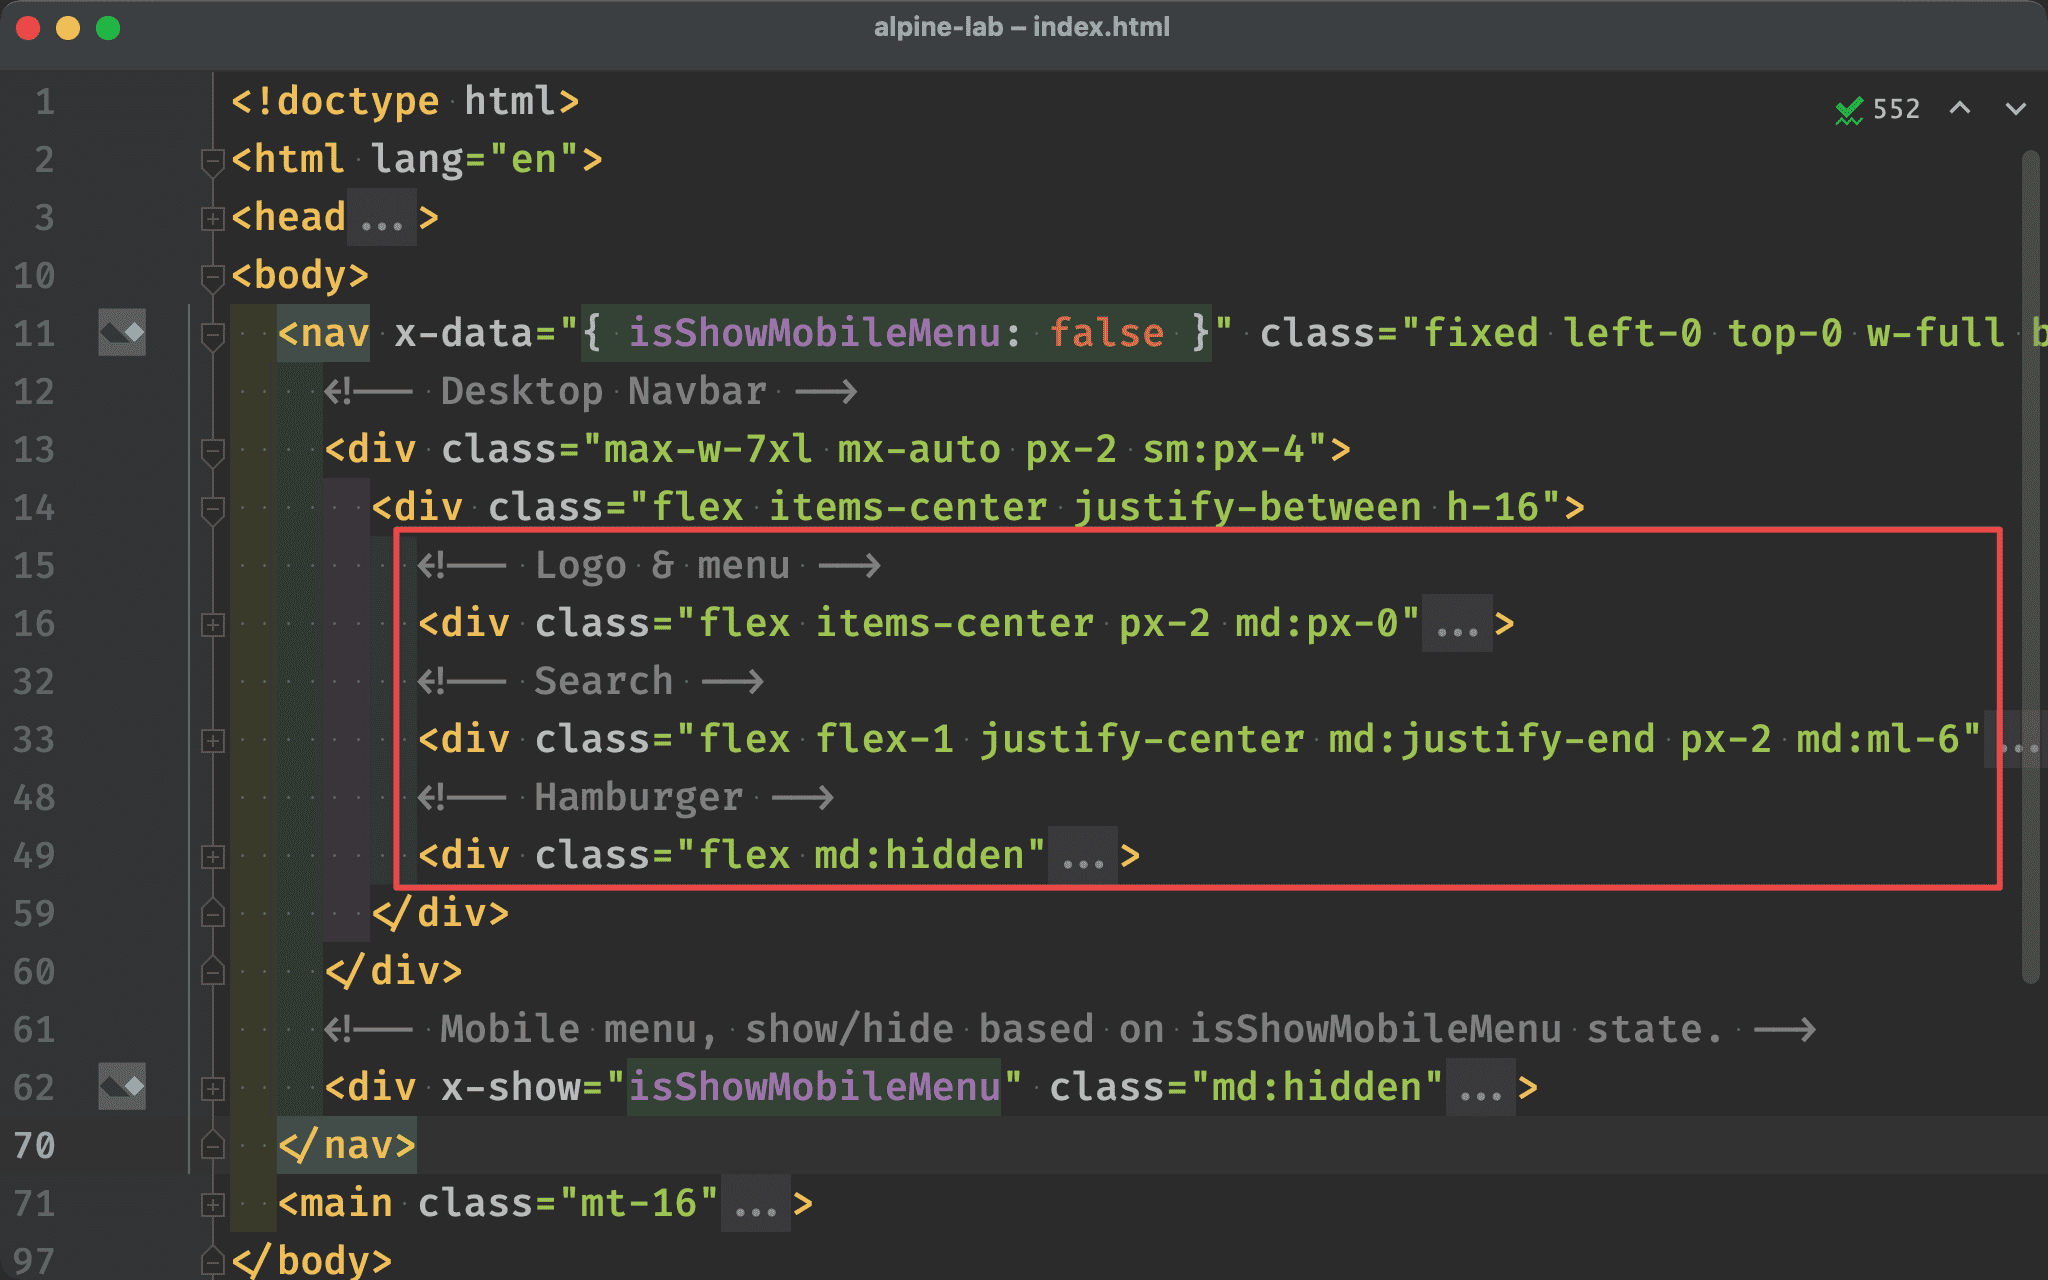Click the Search comment on line 32
The image size is (2048, 1280).
pos(591,681)
